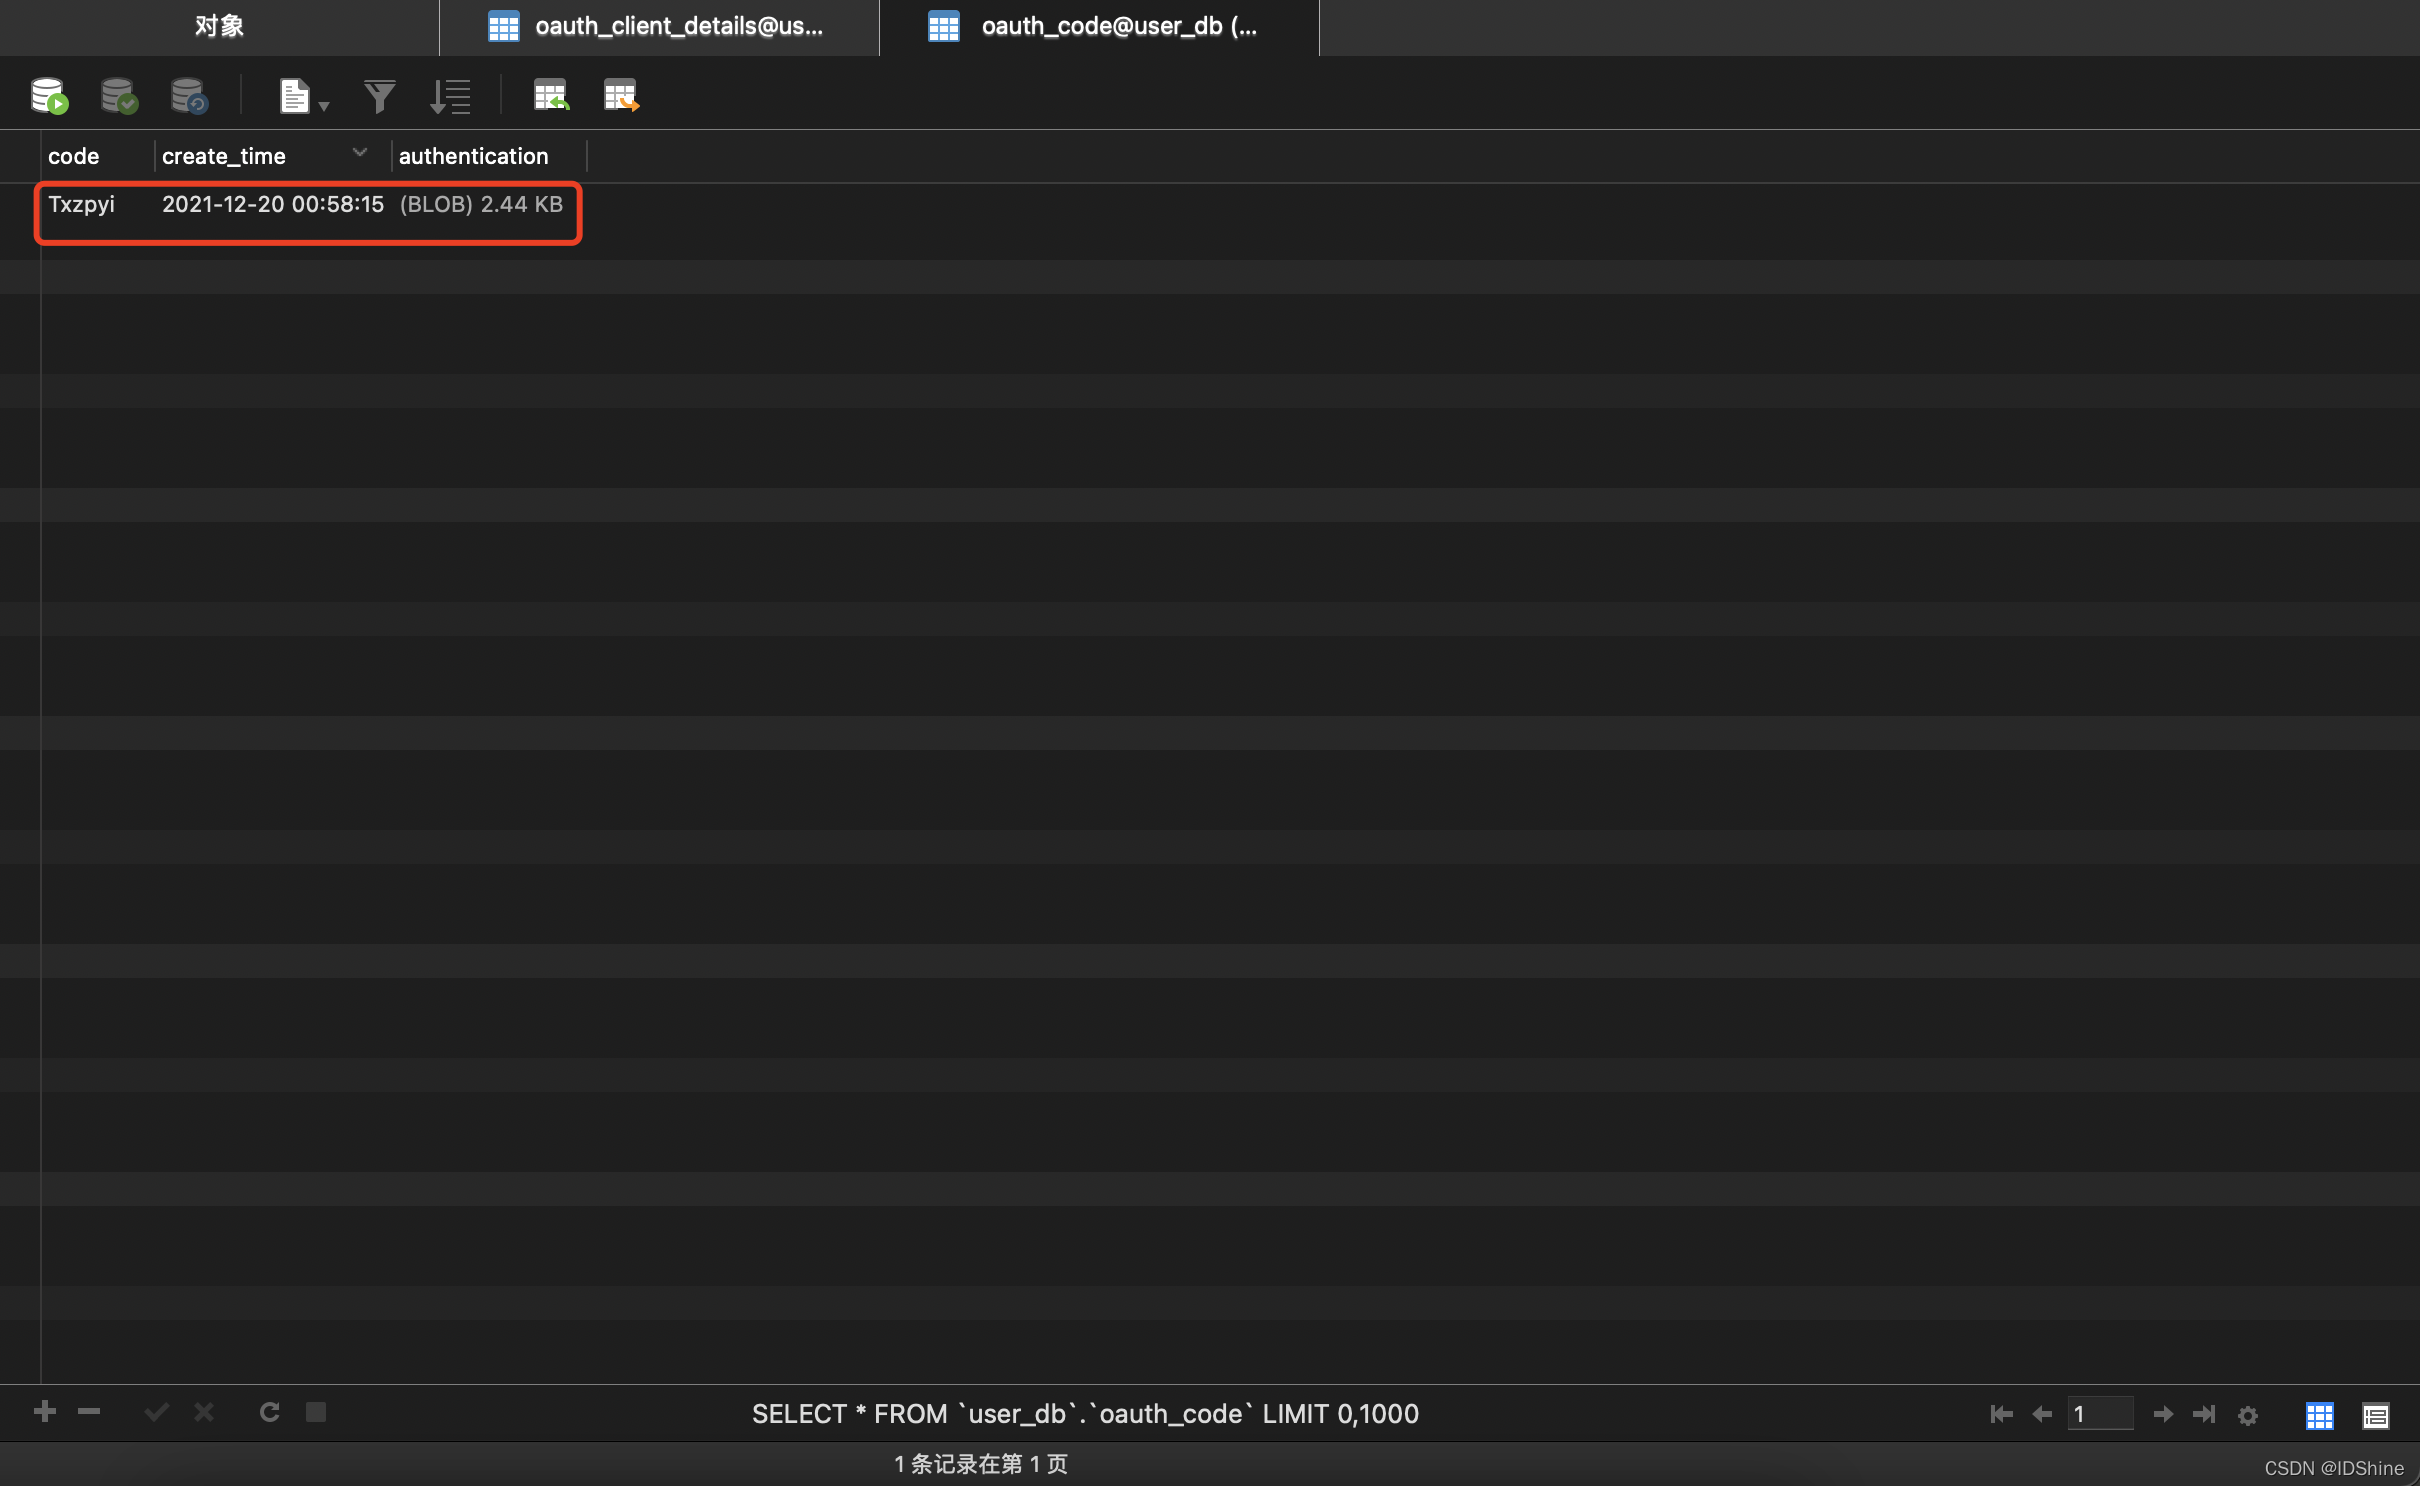
Task: Click the import data table icon
Action: [551, 96]
